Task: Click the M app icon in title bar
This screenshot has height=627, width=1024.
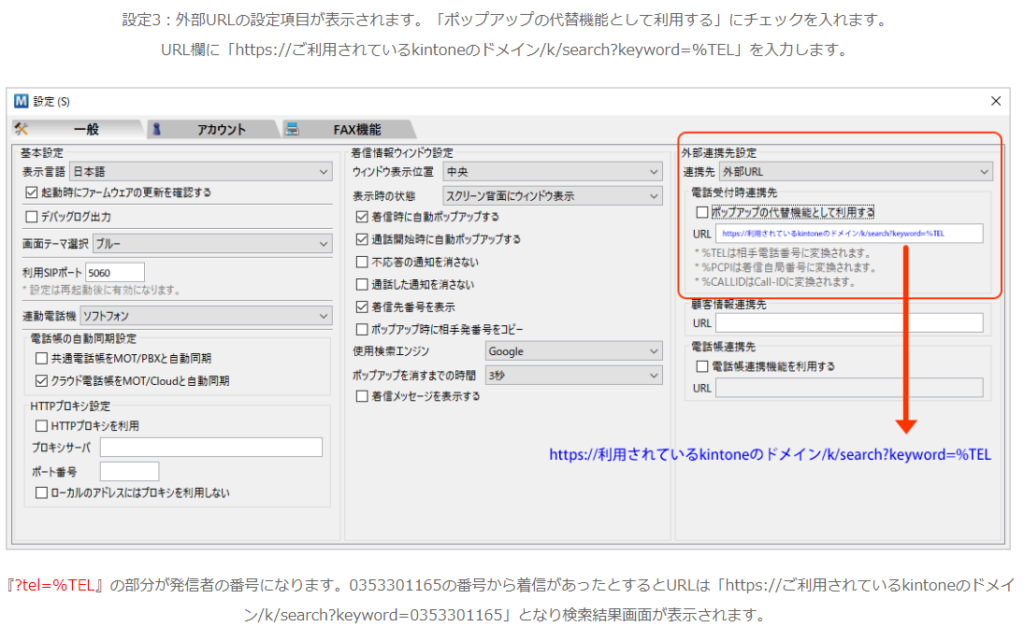Action: (21, 101)
